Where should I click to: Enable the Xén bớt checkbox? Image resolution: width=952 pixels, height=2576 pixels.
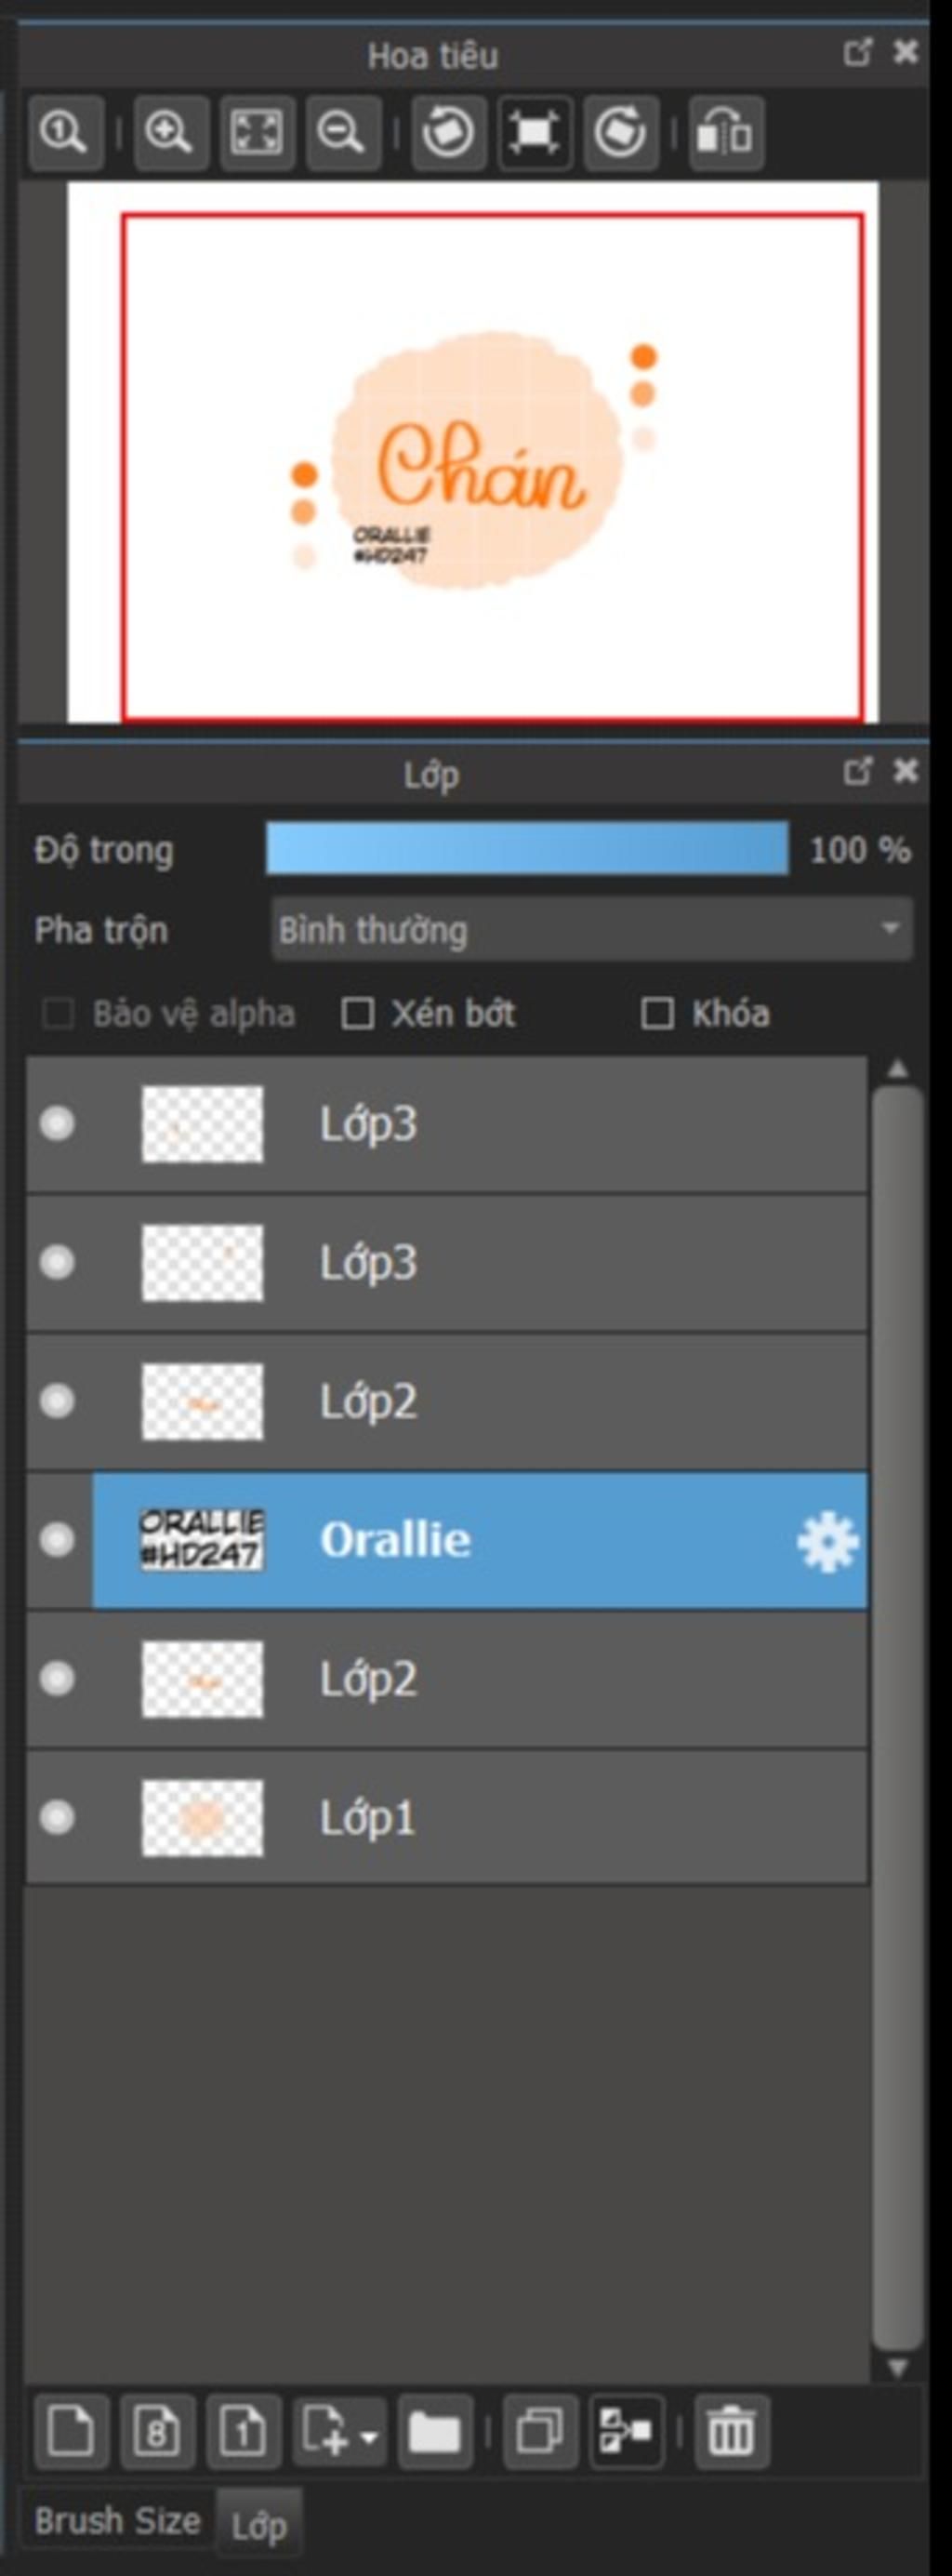[x=358, y=1013]
